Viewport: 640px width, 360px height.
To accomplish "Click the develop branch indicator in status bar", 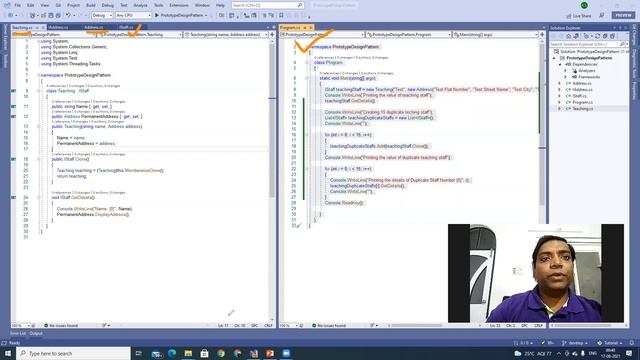I will 575,343.
